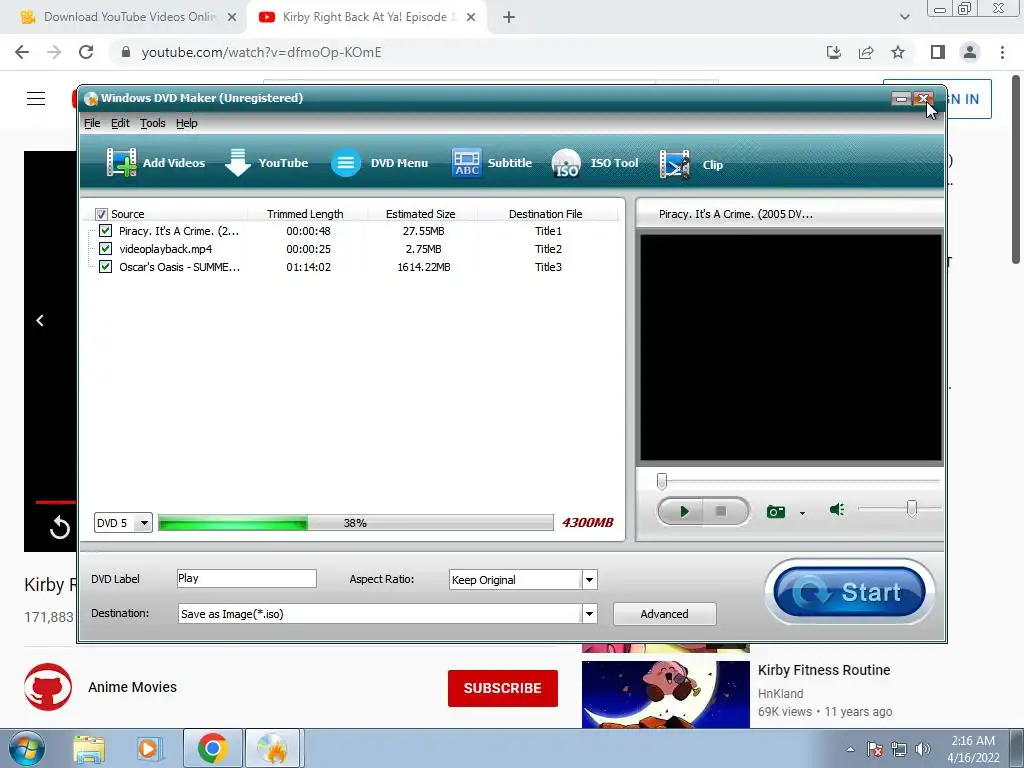
Task: Open File Explorer from taskbar
Action: [x=89, y=749]
